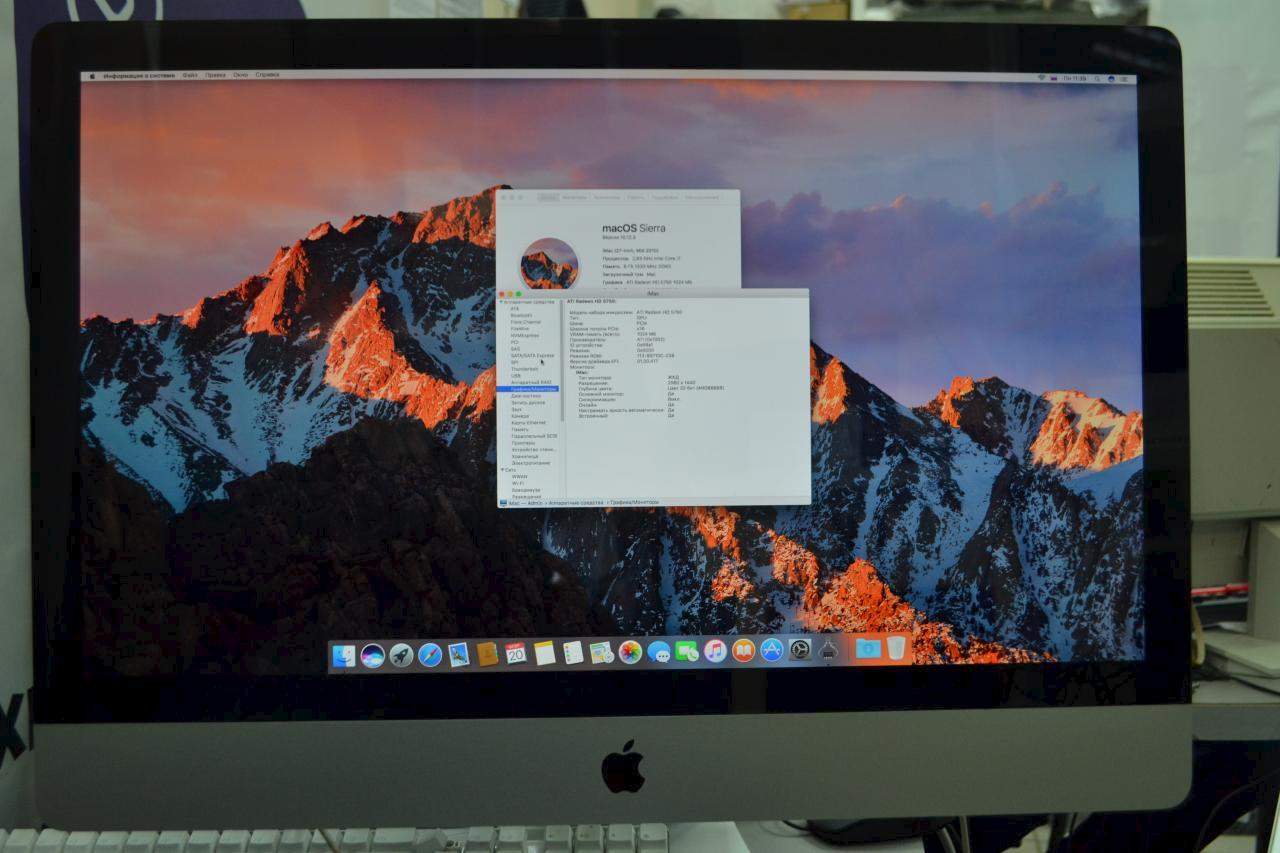The height and width of the screenshot is (853, 1280).
Task: Open Downloads folder in Dock
Action: pos(868,649)
